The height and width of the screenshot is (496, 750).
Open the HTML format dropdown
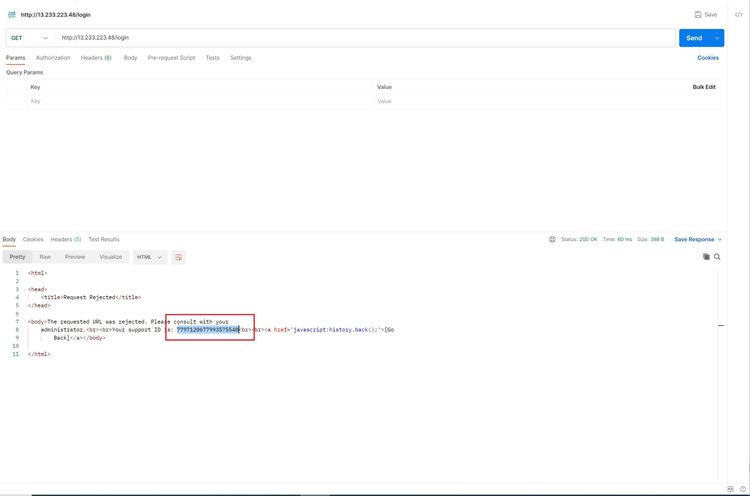tap(150, 257)
